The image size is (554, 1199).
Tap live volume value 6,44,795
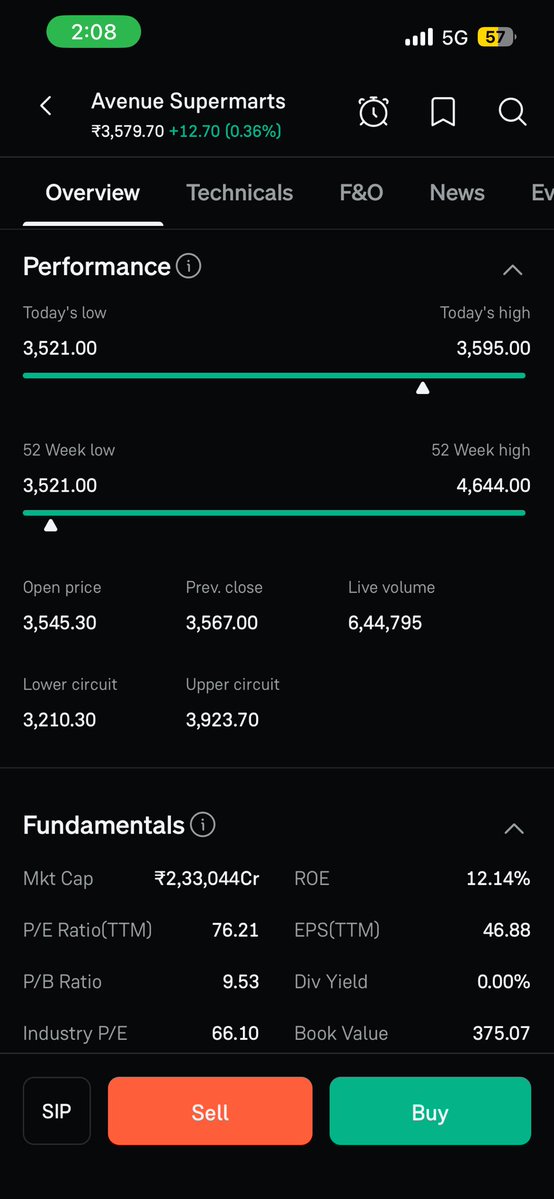[385, 623]
